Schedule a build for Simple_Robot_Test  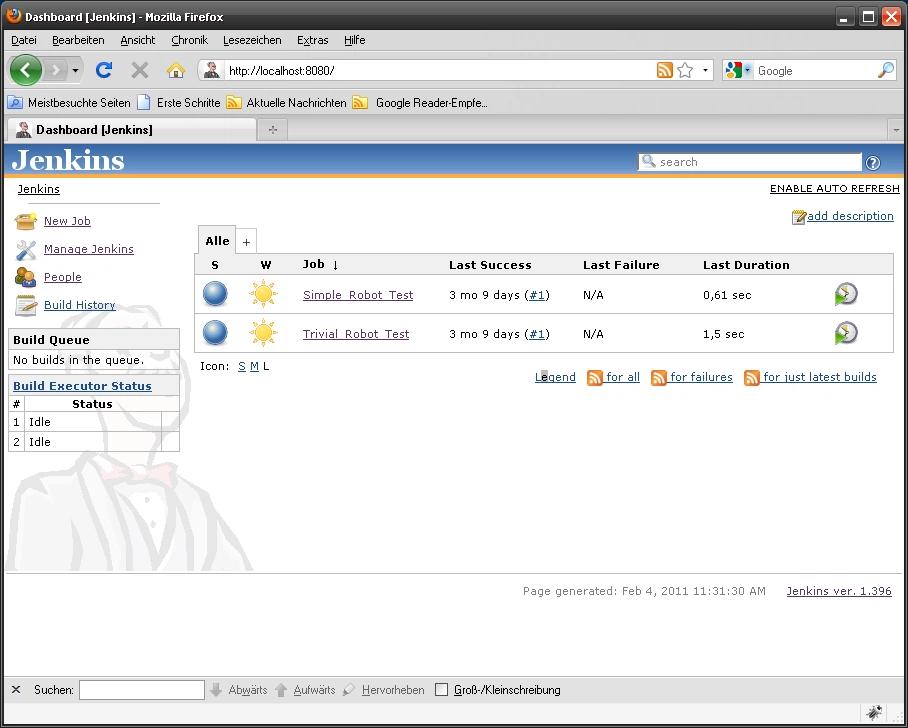click(x=846, y=294)
